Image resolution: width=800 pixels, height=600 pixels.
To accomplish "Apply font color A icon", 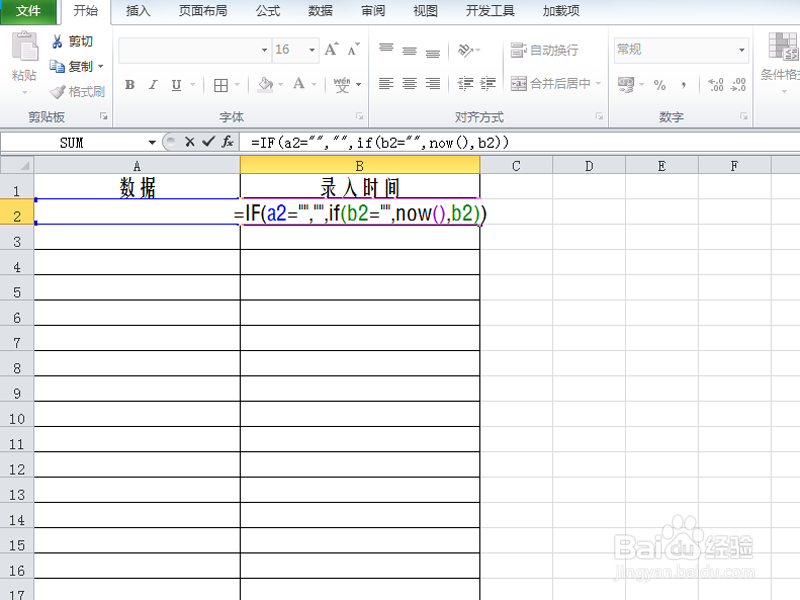I will (299, 84).
